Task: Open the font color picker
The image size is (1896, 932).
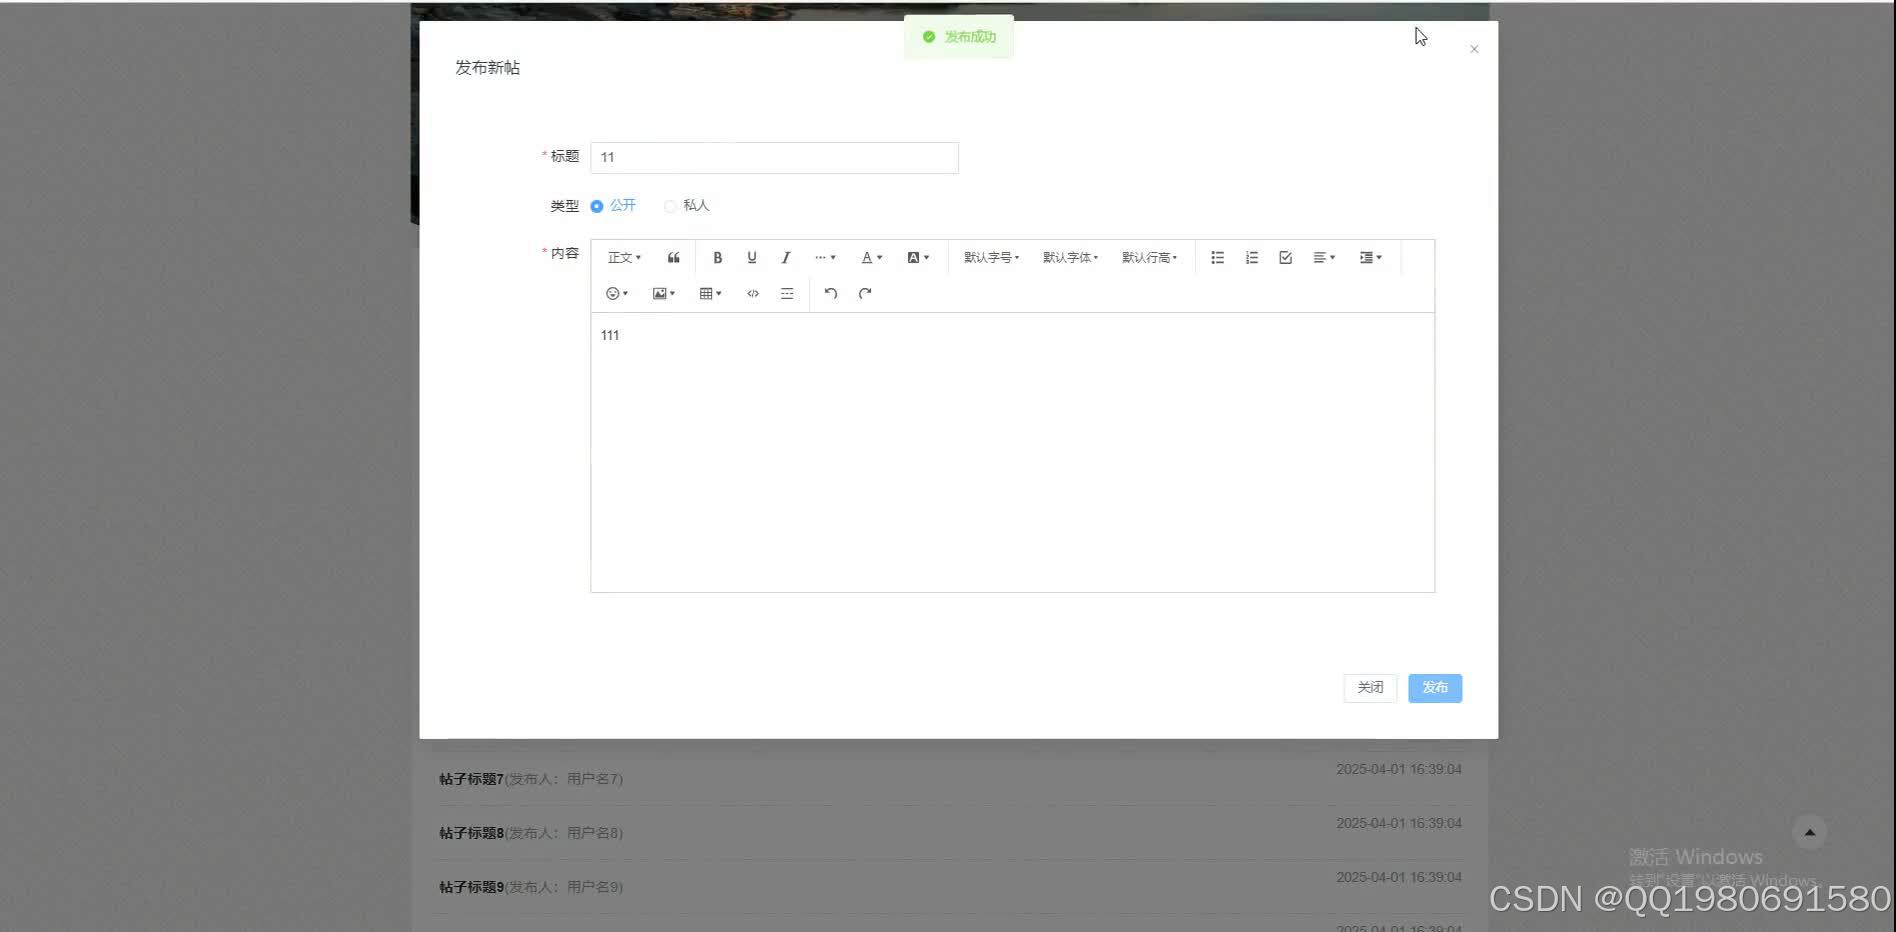Action: click(872, 258)
